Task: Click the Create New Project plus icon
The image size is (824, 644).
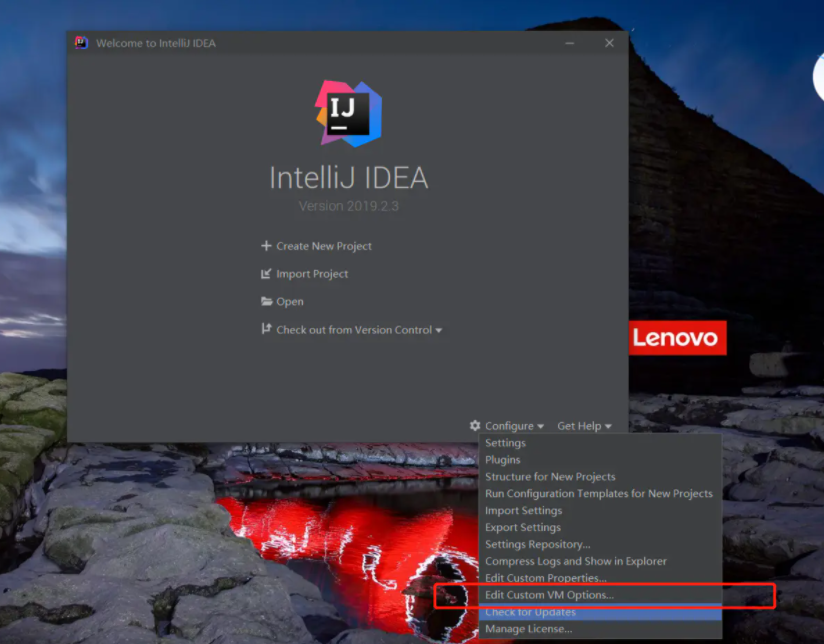Action: [266, 246]
